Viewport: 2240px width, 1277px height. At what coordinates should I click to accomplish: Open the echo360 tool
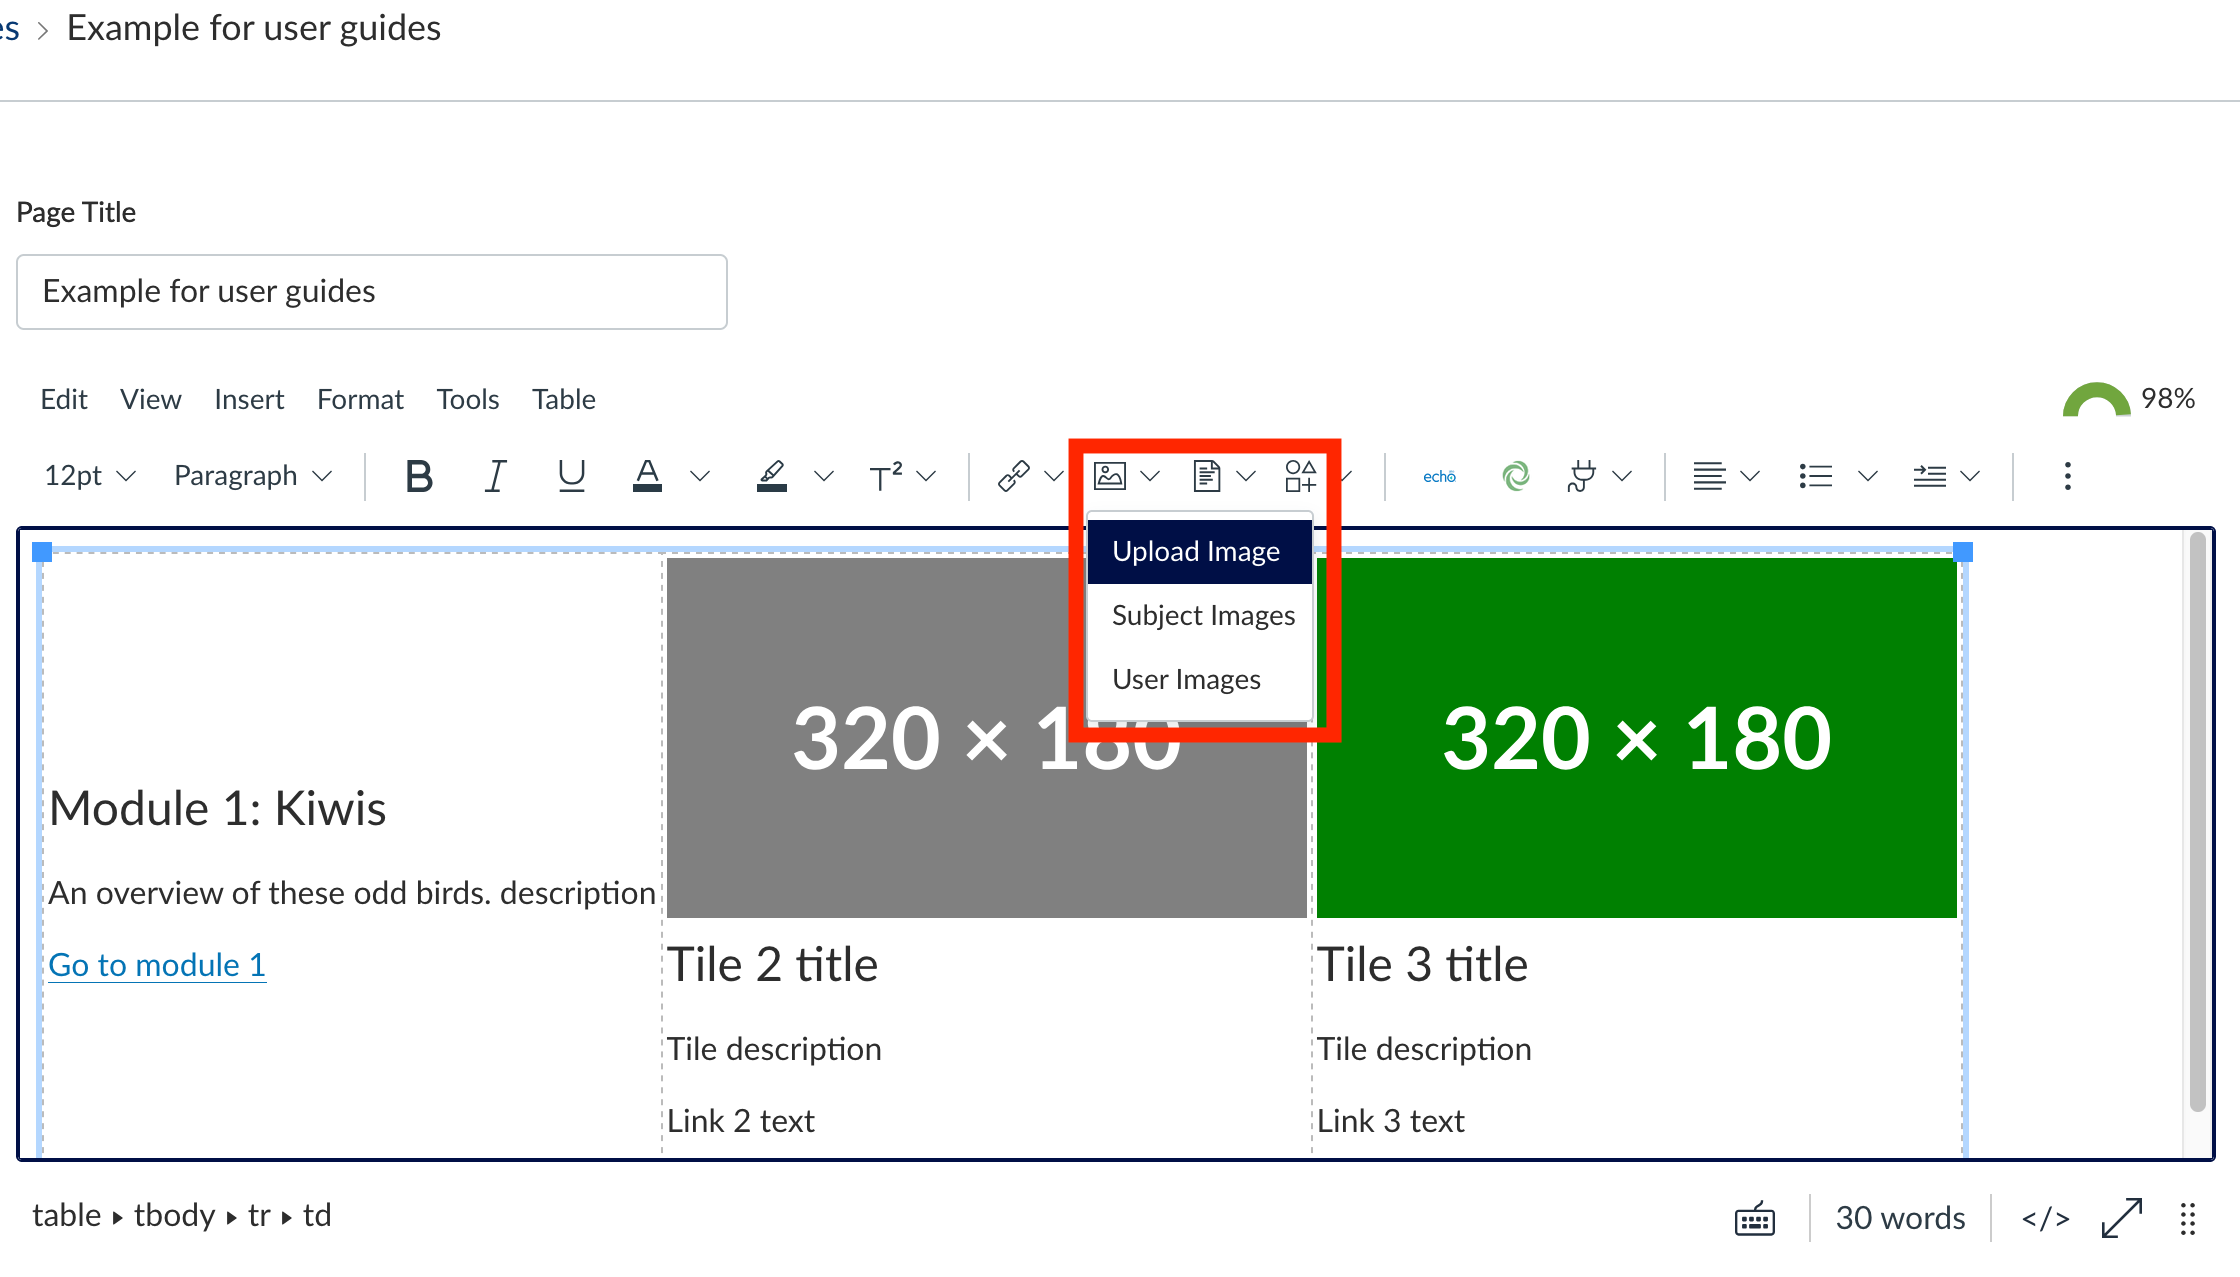point(1439,476)
